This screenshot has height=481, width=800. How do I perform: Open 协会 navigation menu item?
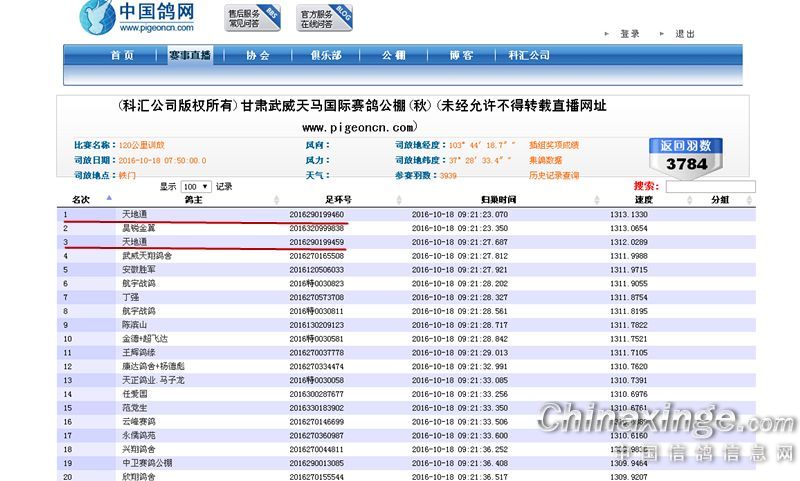point(258,55)
